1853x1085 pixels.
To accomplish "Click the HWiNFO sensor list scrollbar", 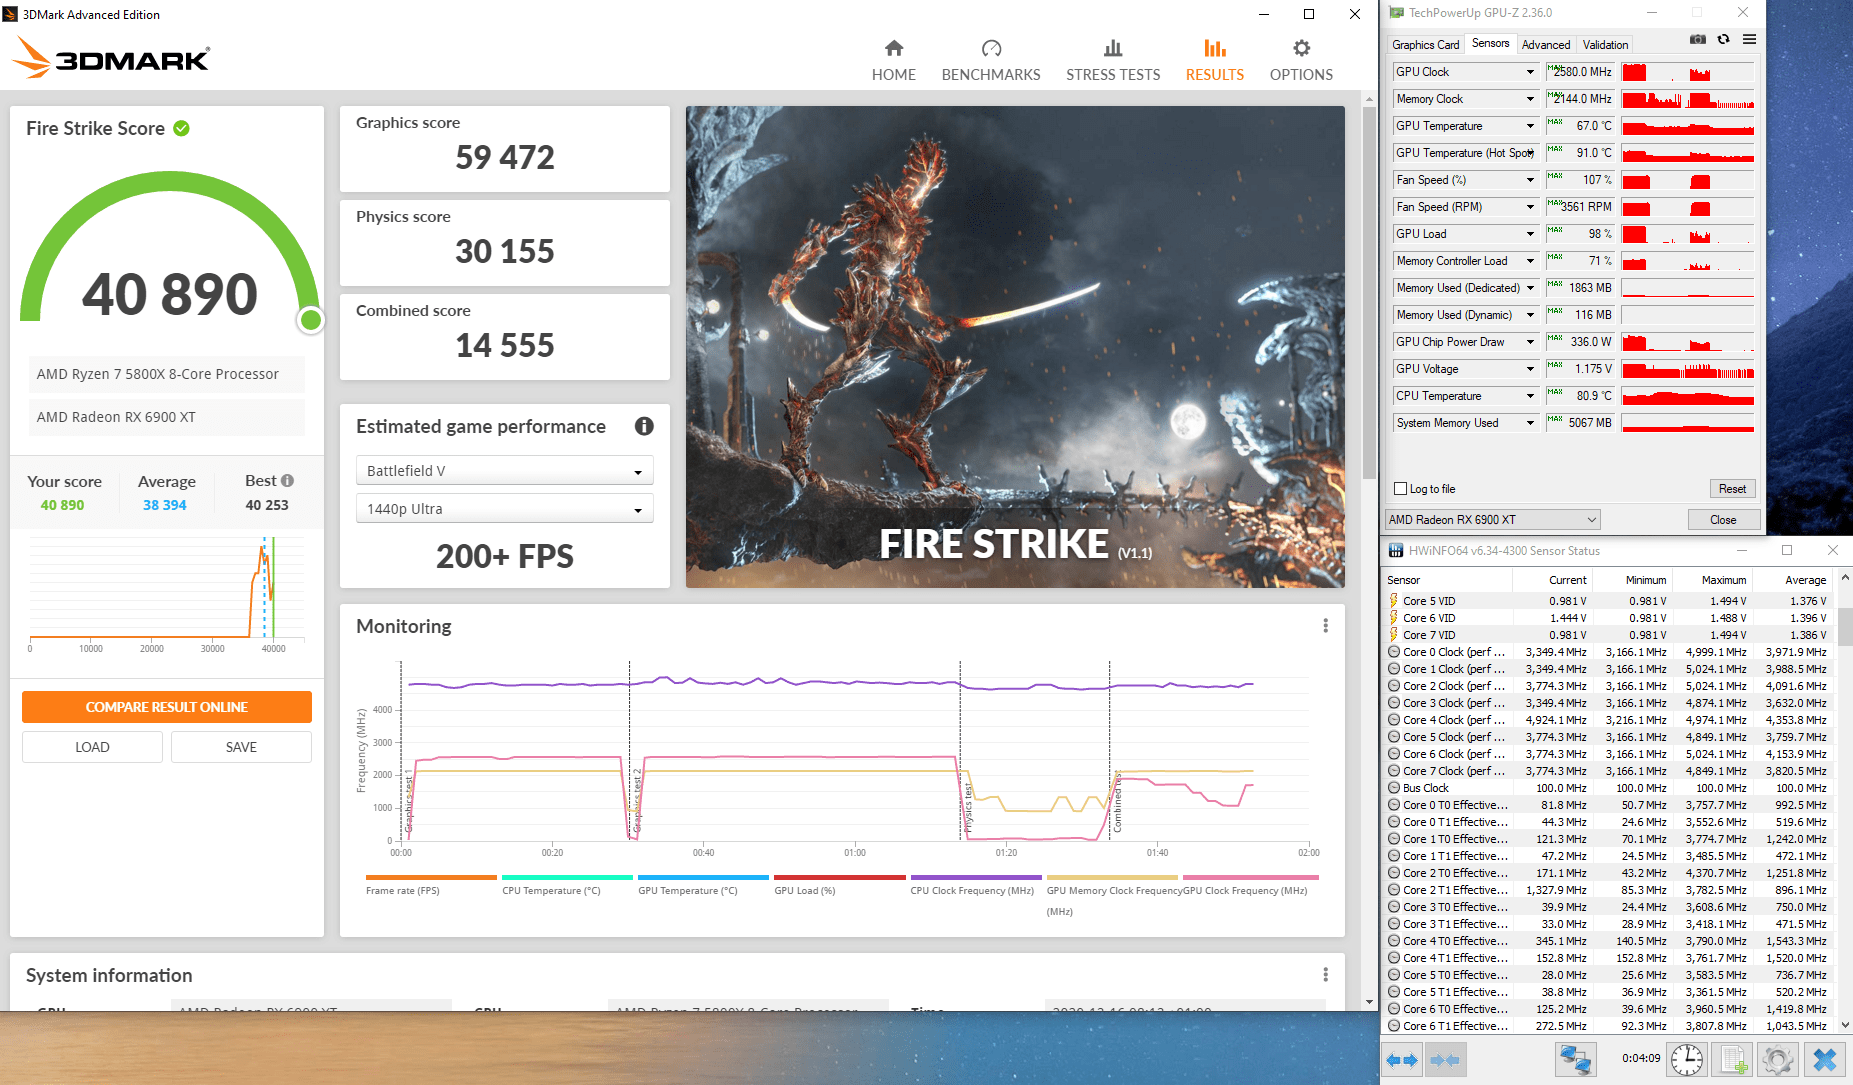I will pyautogui.click(x=1845, y=626).
